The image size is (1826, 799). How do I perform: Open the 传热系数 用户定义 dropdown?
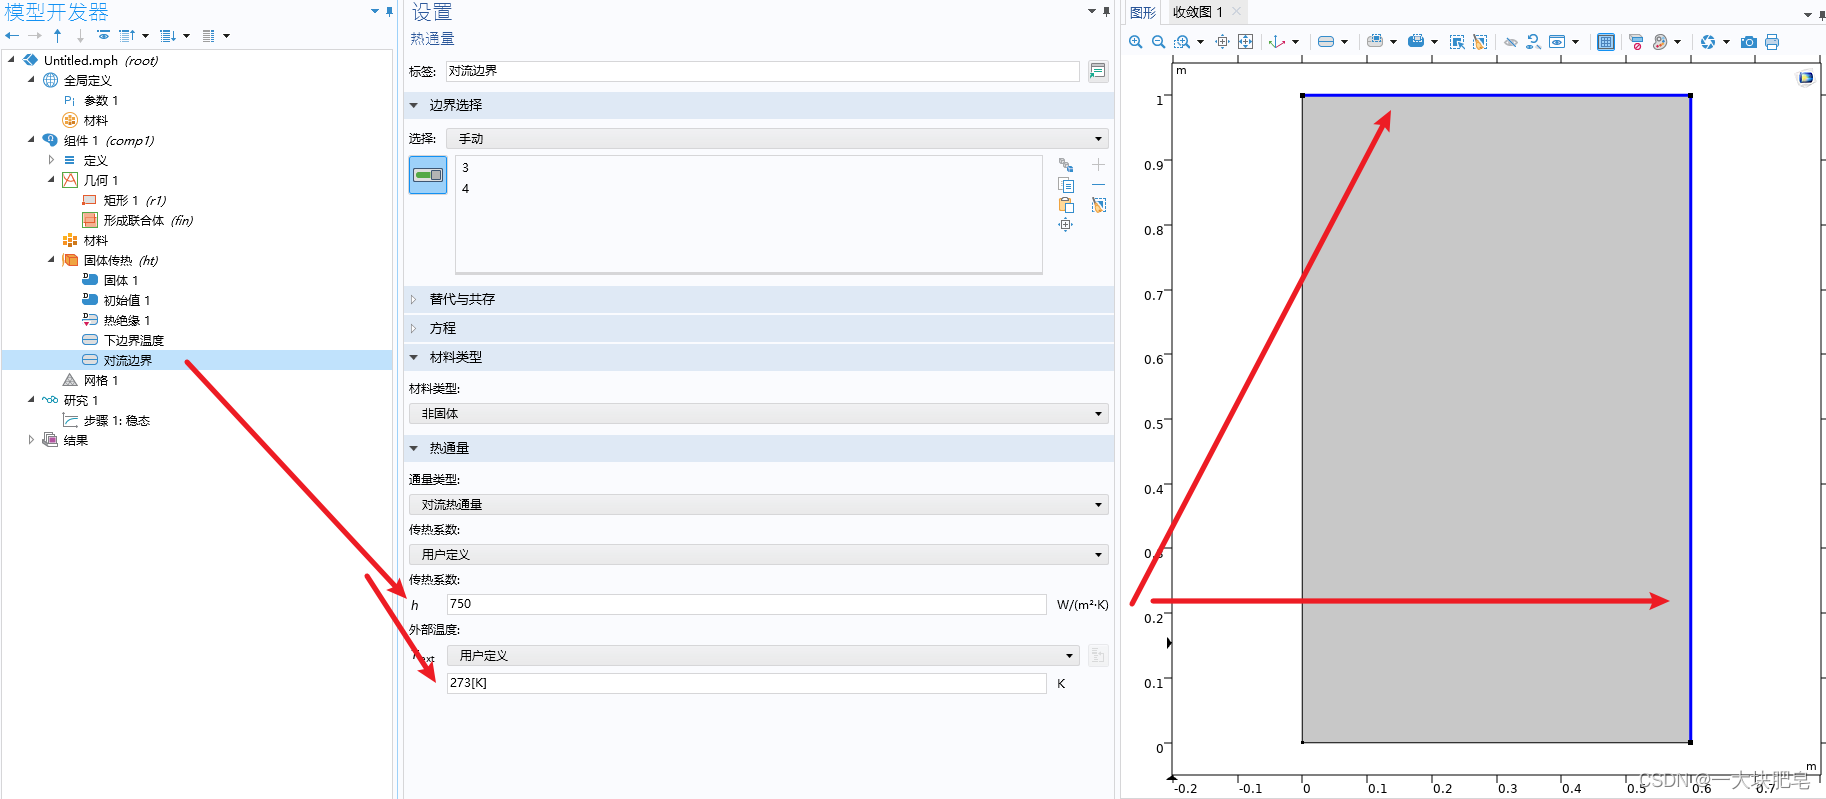759,555
